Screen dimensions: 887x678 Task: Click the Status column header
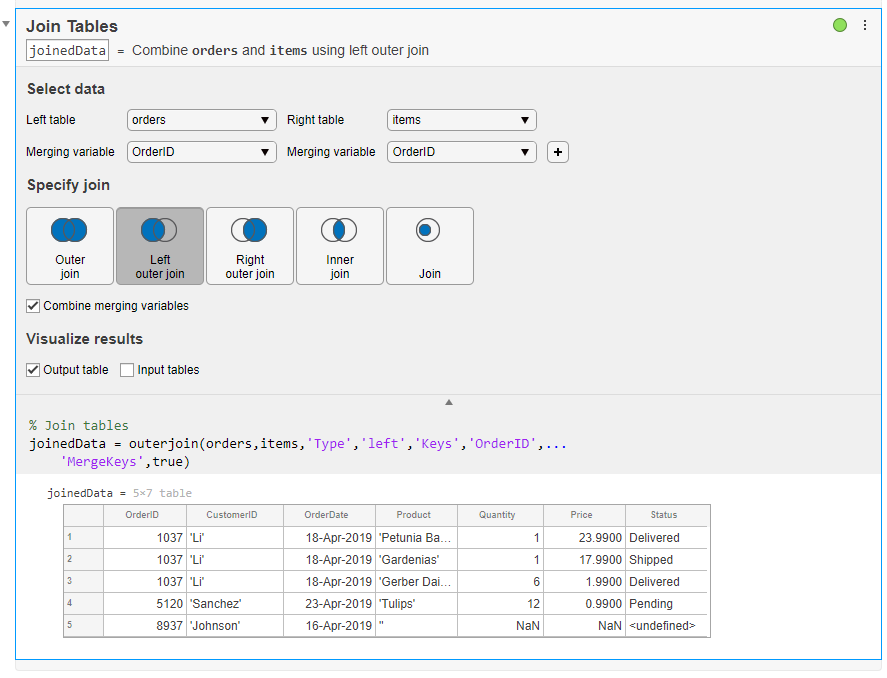664,515
